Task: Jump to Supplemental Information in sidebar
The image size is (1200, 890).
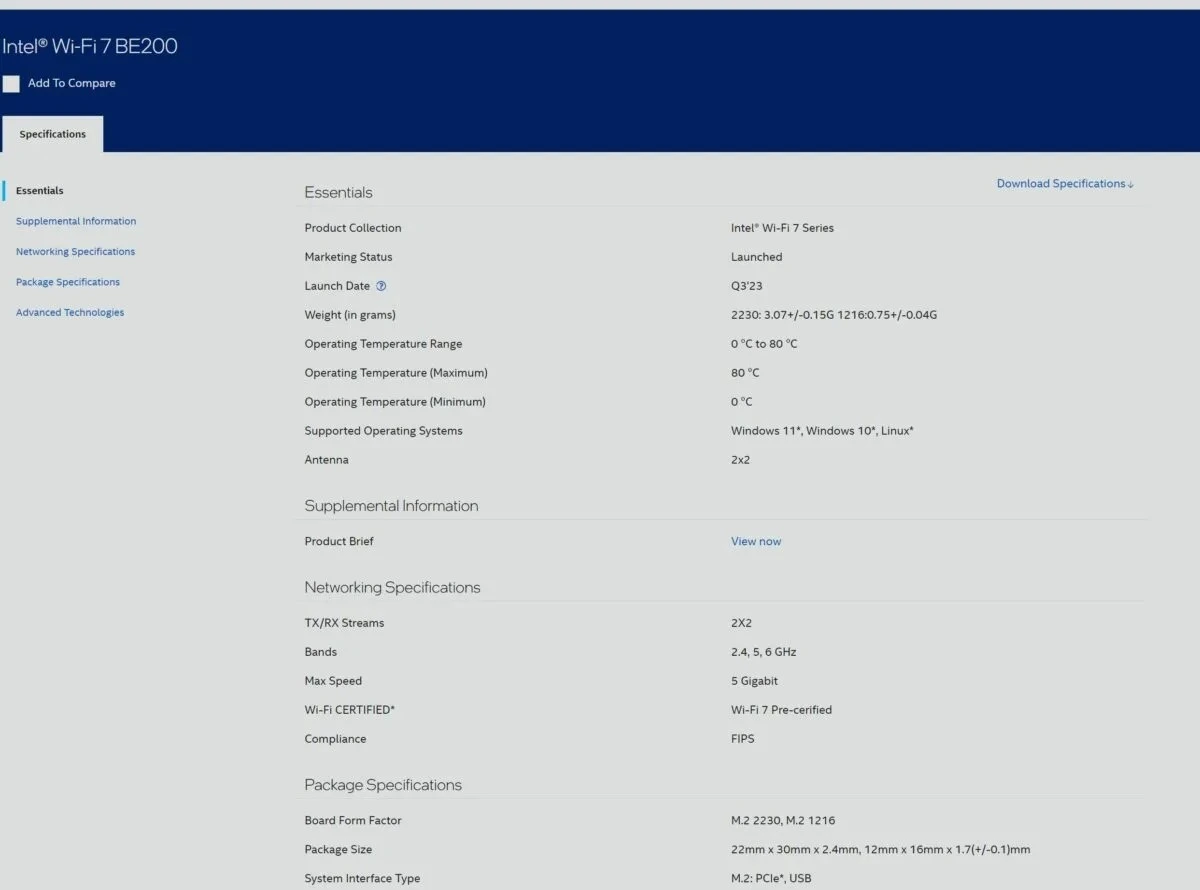Action: 76,221
